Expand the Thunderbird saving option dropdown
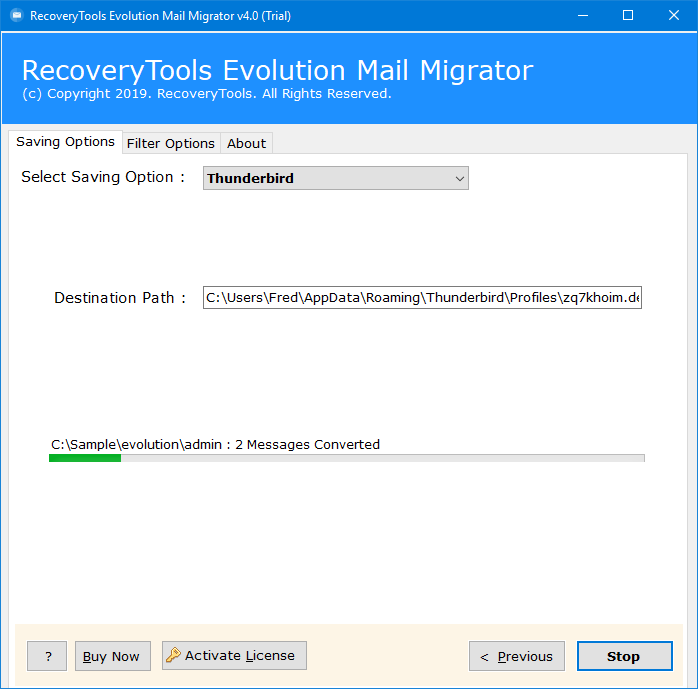The image size is (698, 689). click(336, 178)
